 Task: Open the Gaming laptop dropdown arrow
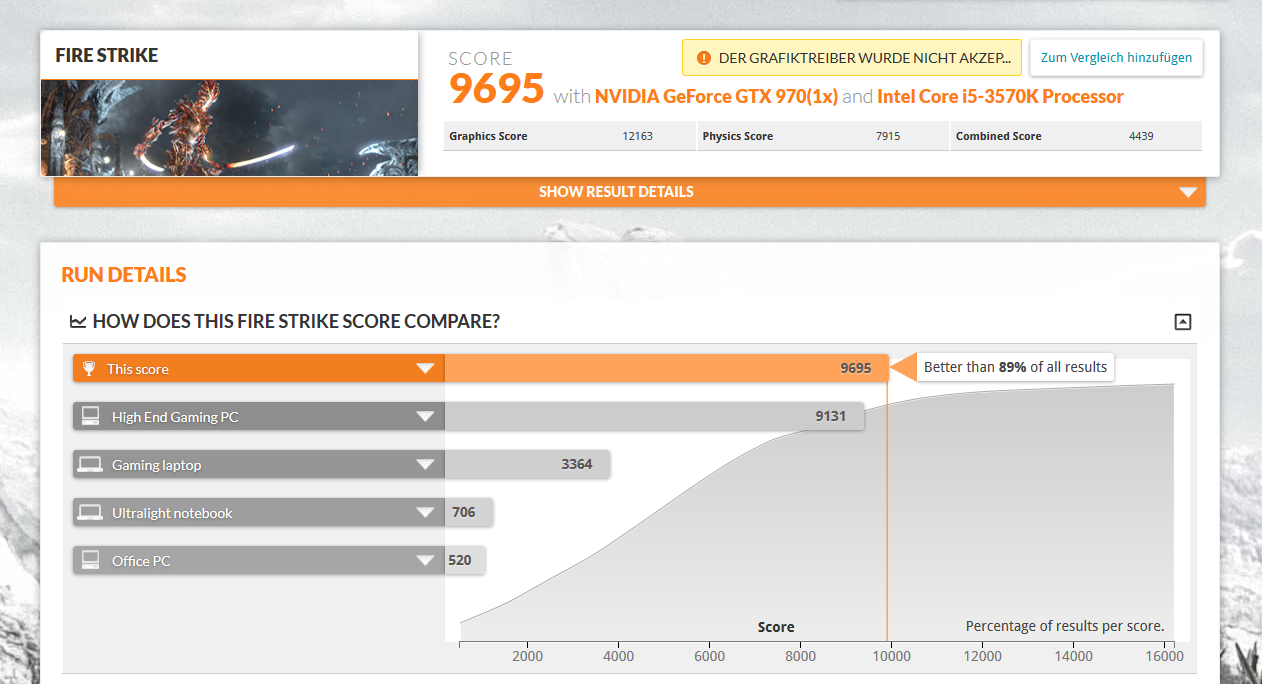pyautogui.click(x=425, y=465)
